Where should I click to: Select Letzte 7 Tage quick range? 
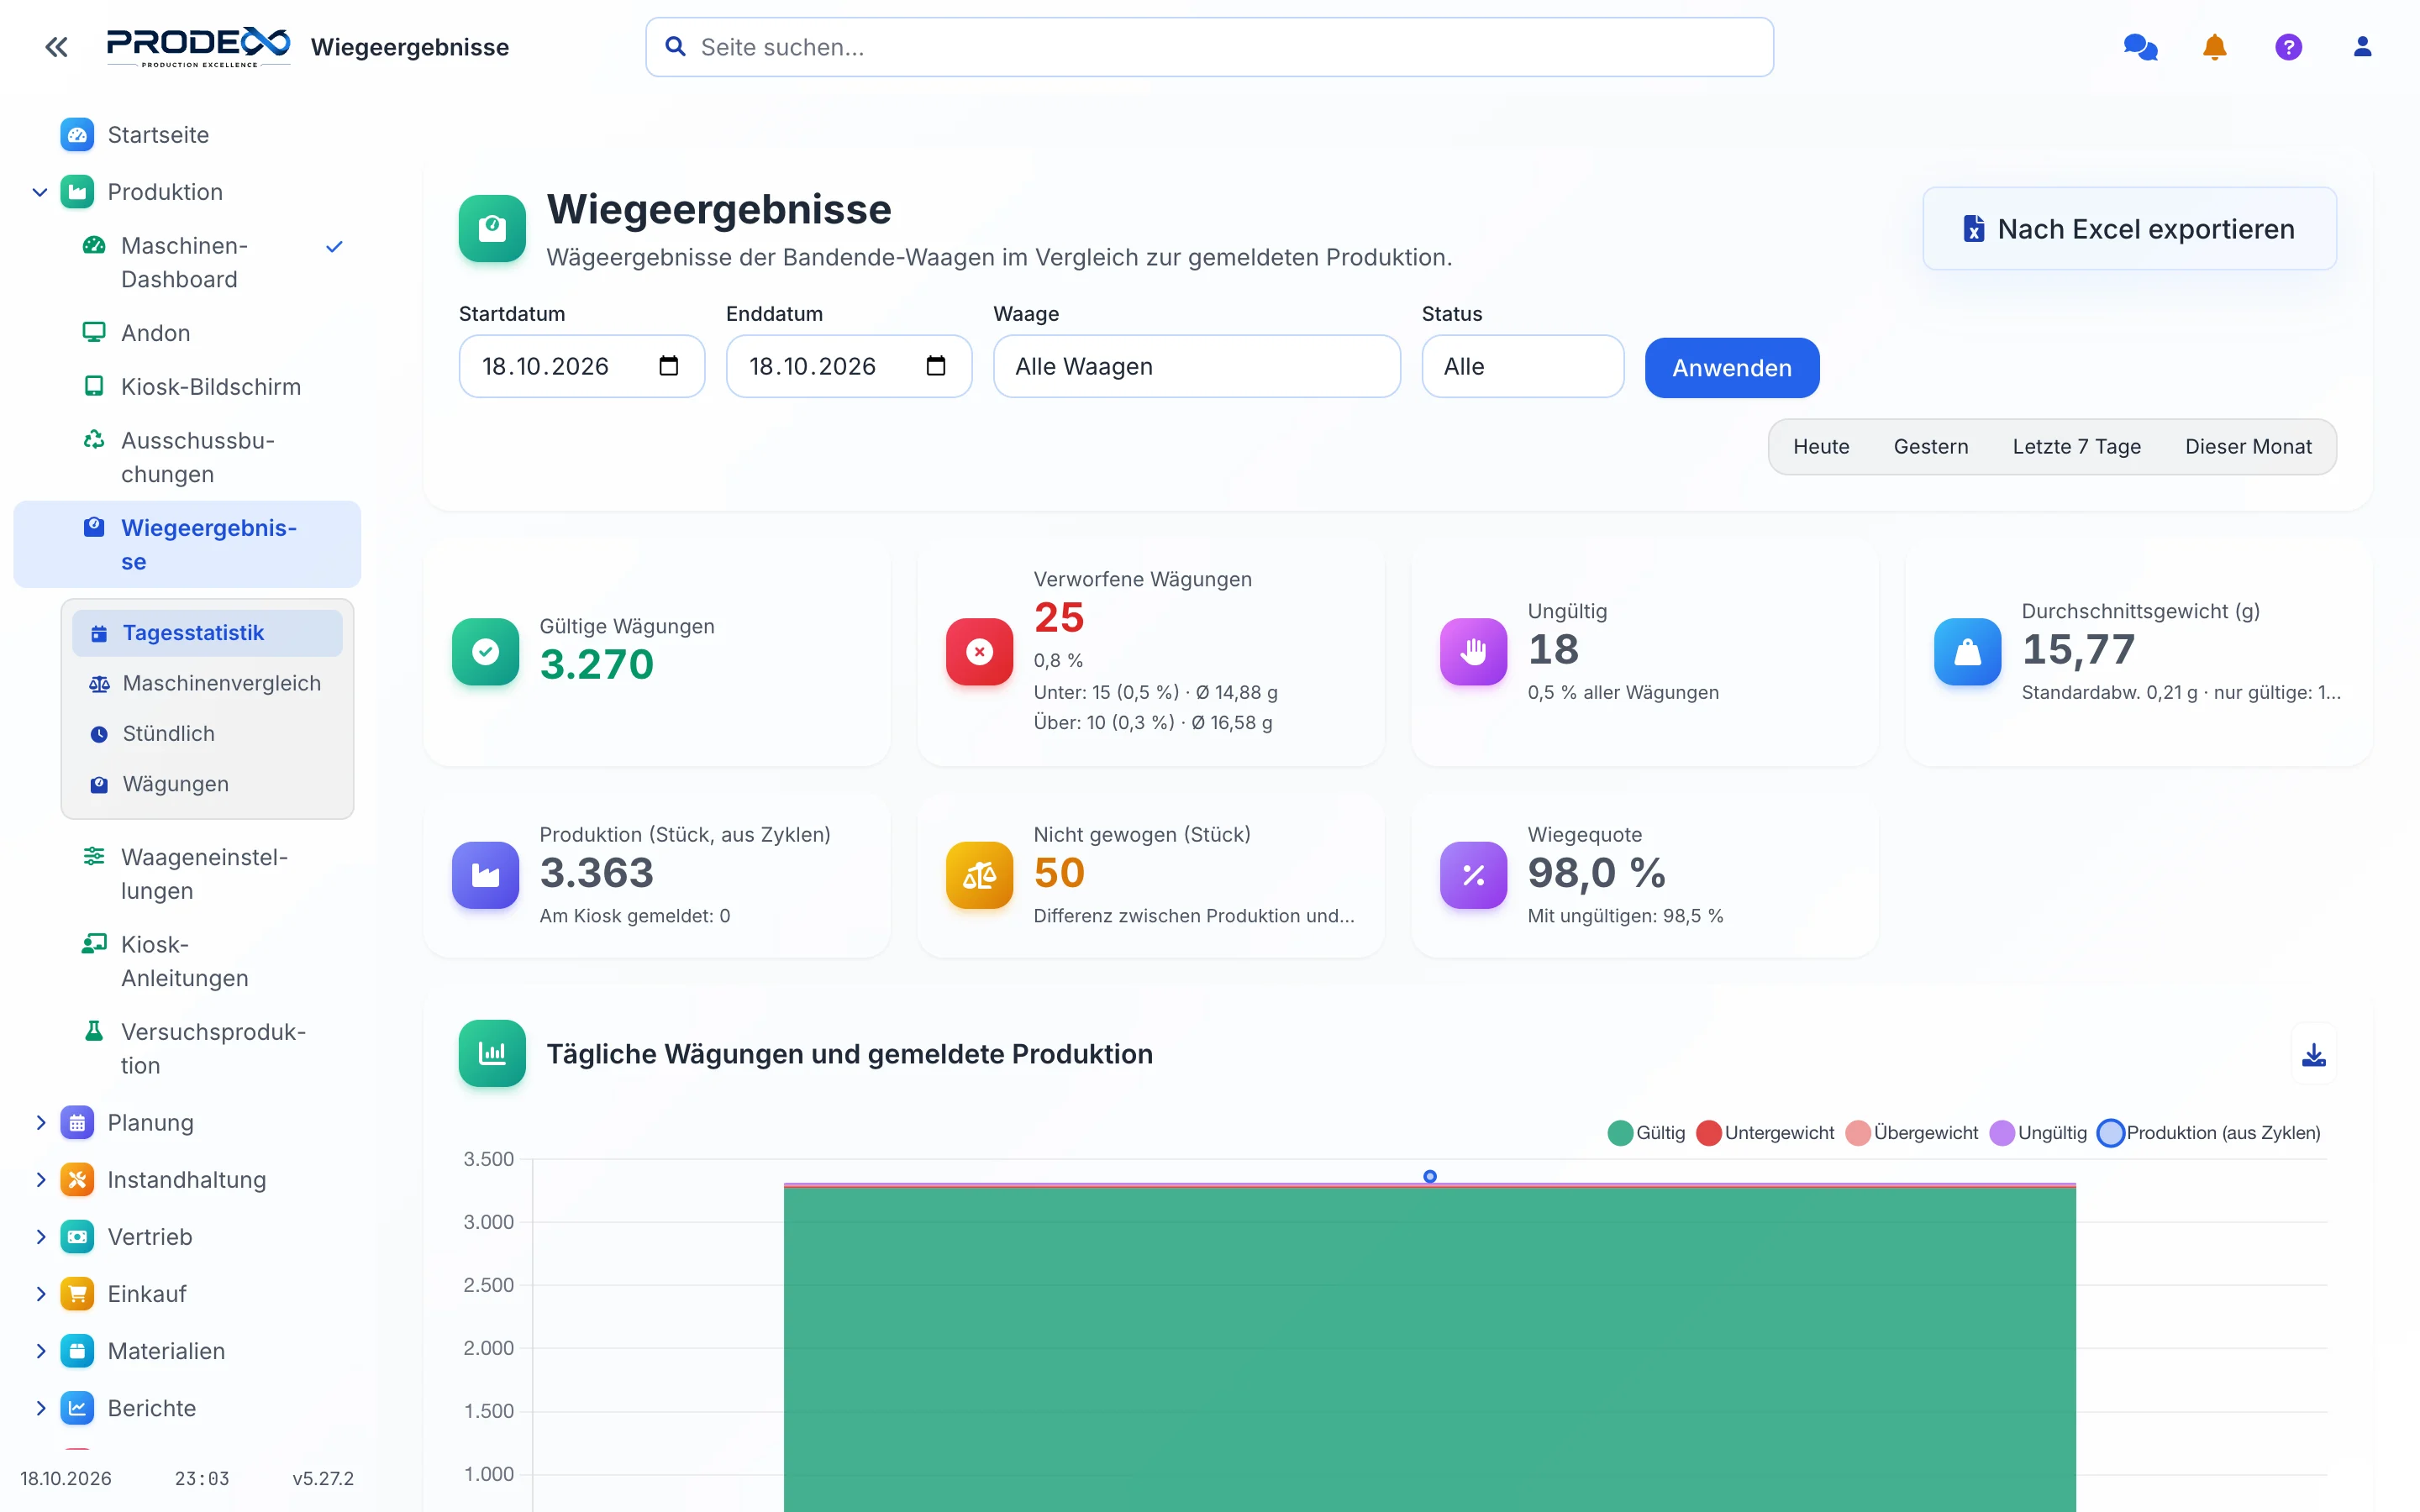pos(2076,447)
